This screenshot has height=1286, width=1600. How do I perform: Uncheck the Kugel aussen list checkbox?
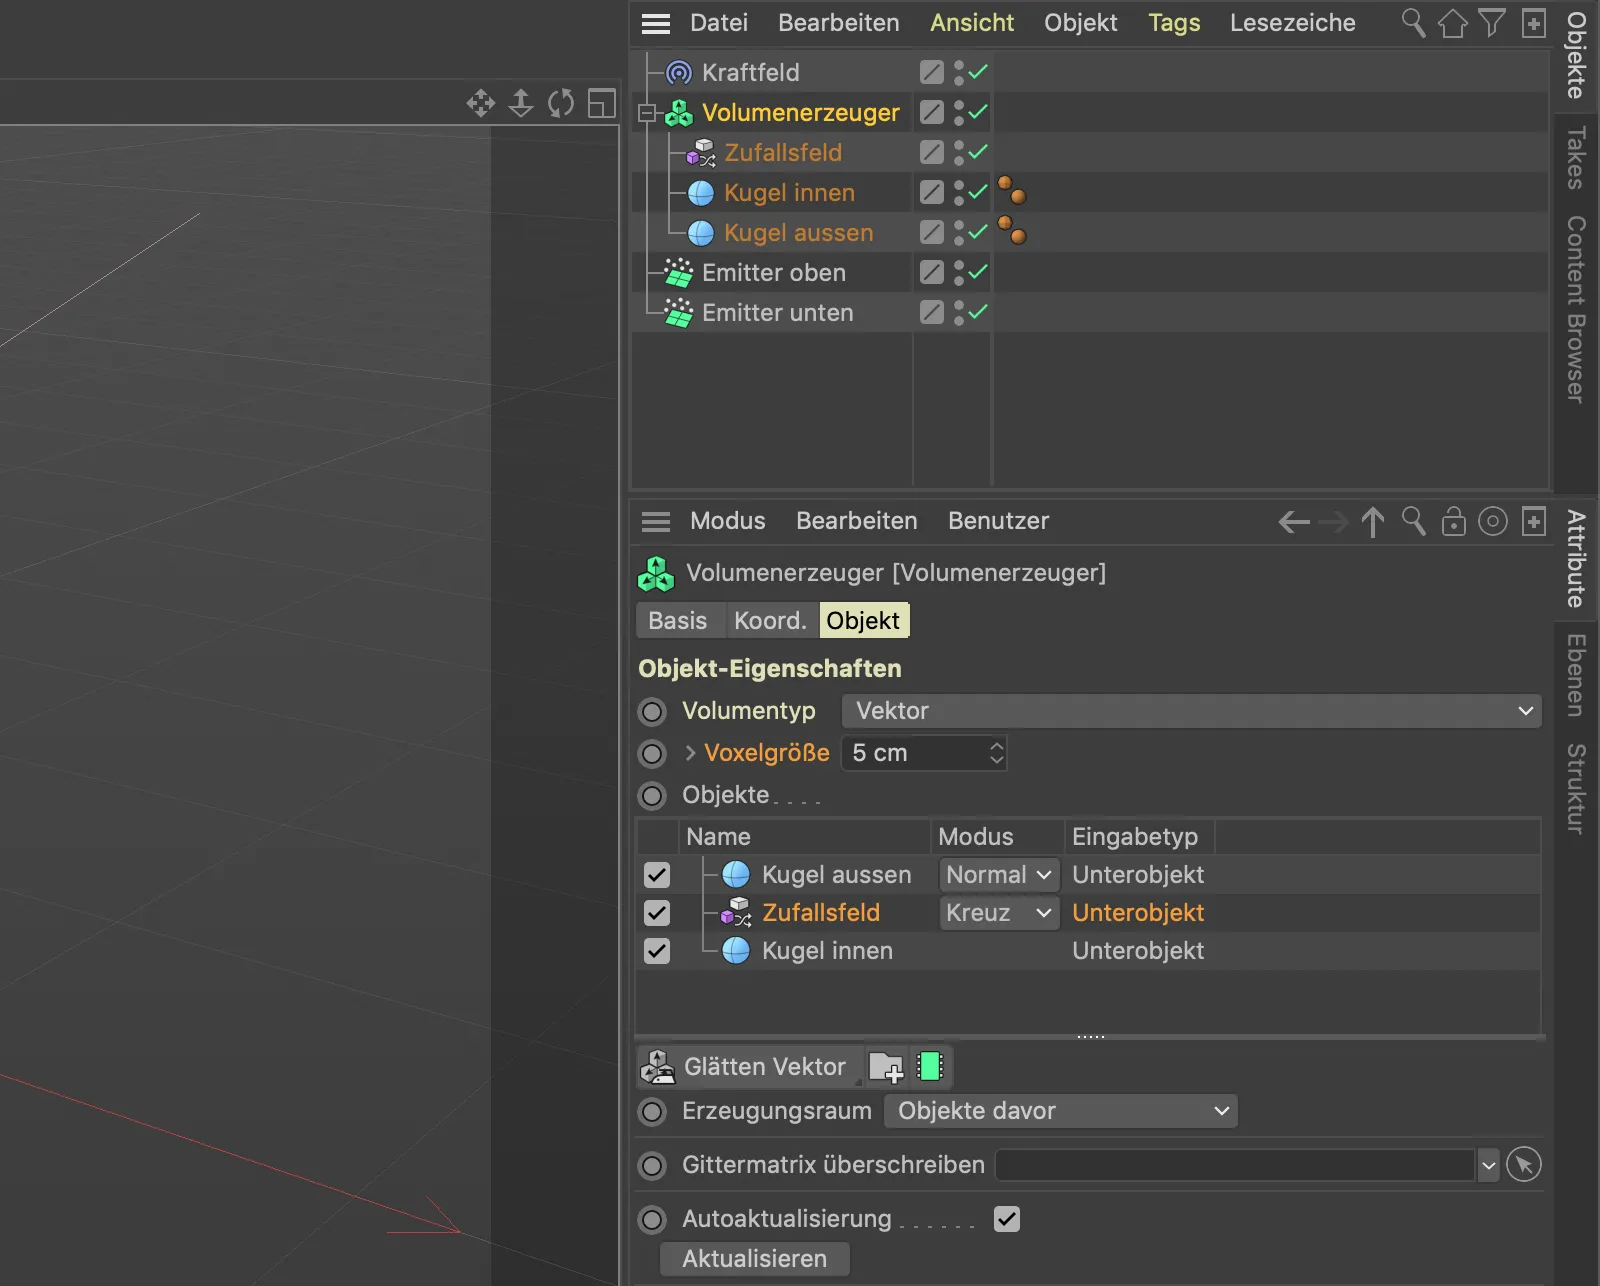(657, 875)
